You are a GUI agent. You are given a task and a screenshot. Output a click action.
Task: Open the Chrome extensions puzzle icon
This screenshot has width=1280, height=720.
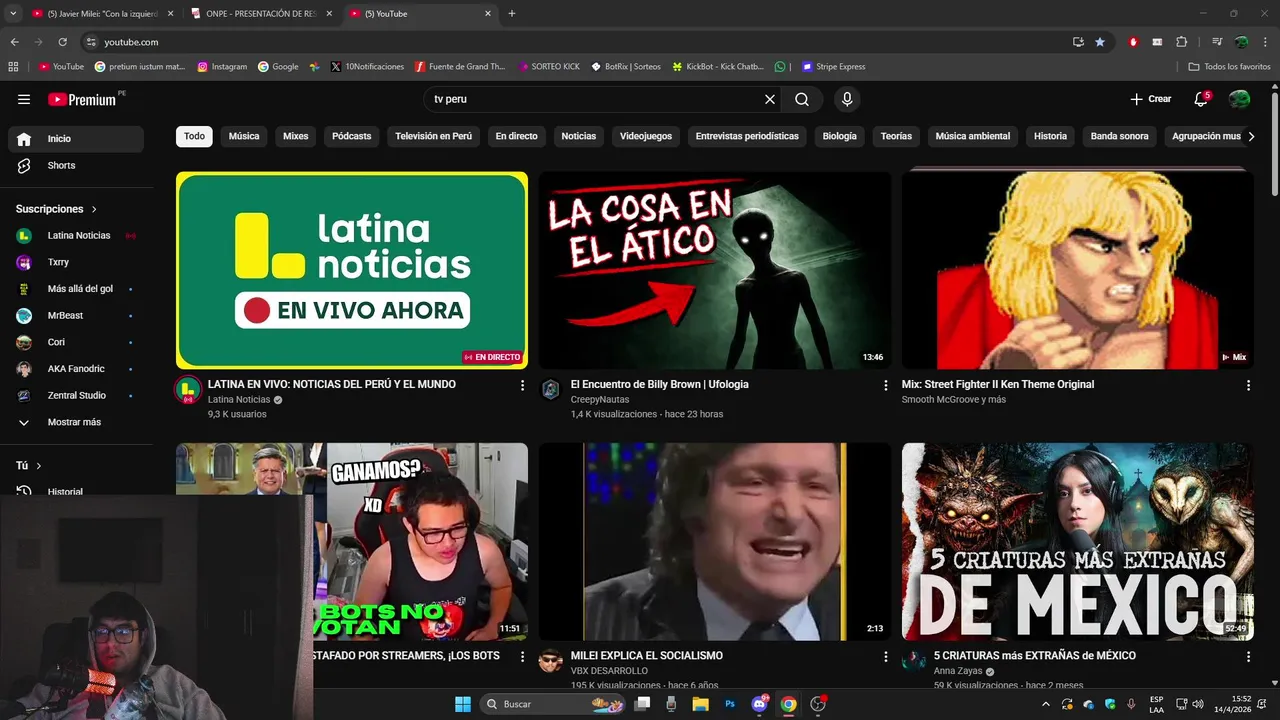click(1181, 42)
